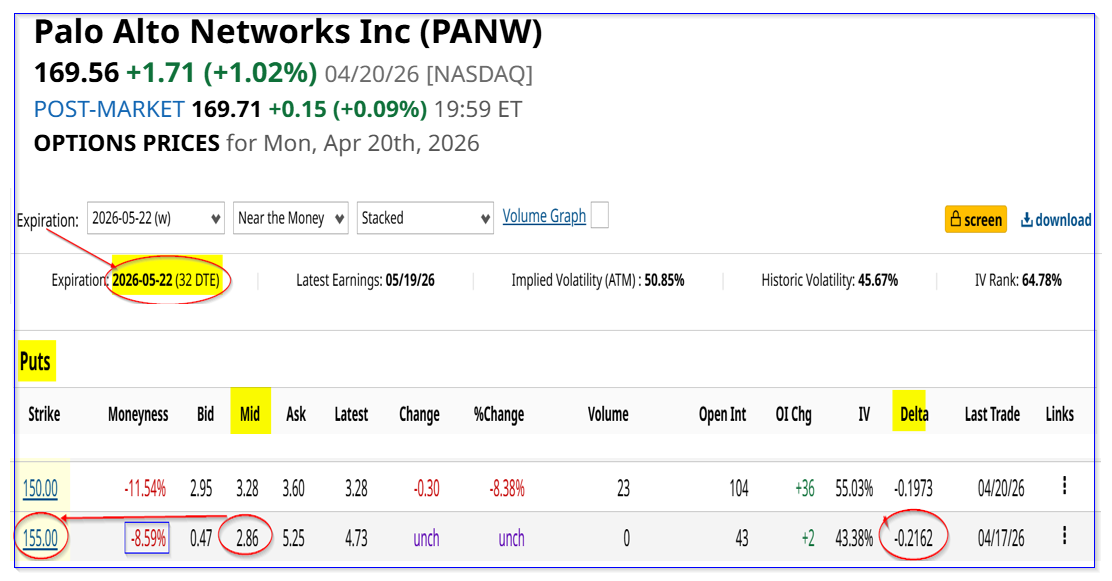1112x581 pixels.
Task: Click the three-dot links icon for 155.00 strike
Action: 1064,538
